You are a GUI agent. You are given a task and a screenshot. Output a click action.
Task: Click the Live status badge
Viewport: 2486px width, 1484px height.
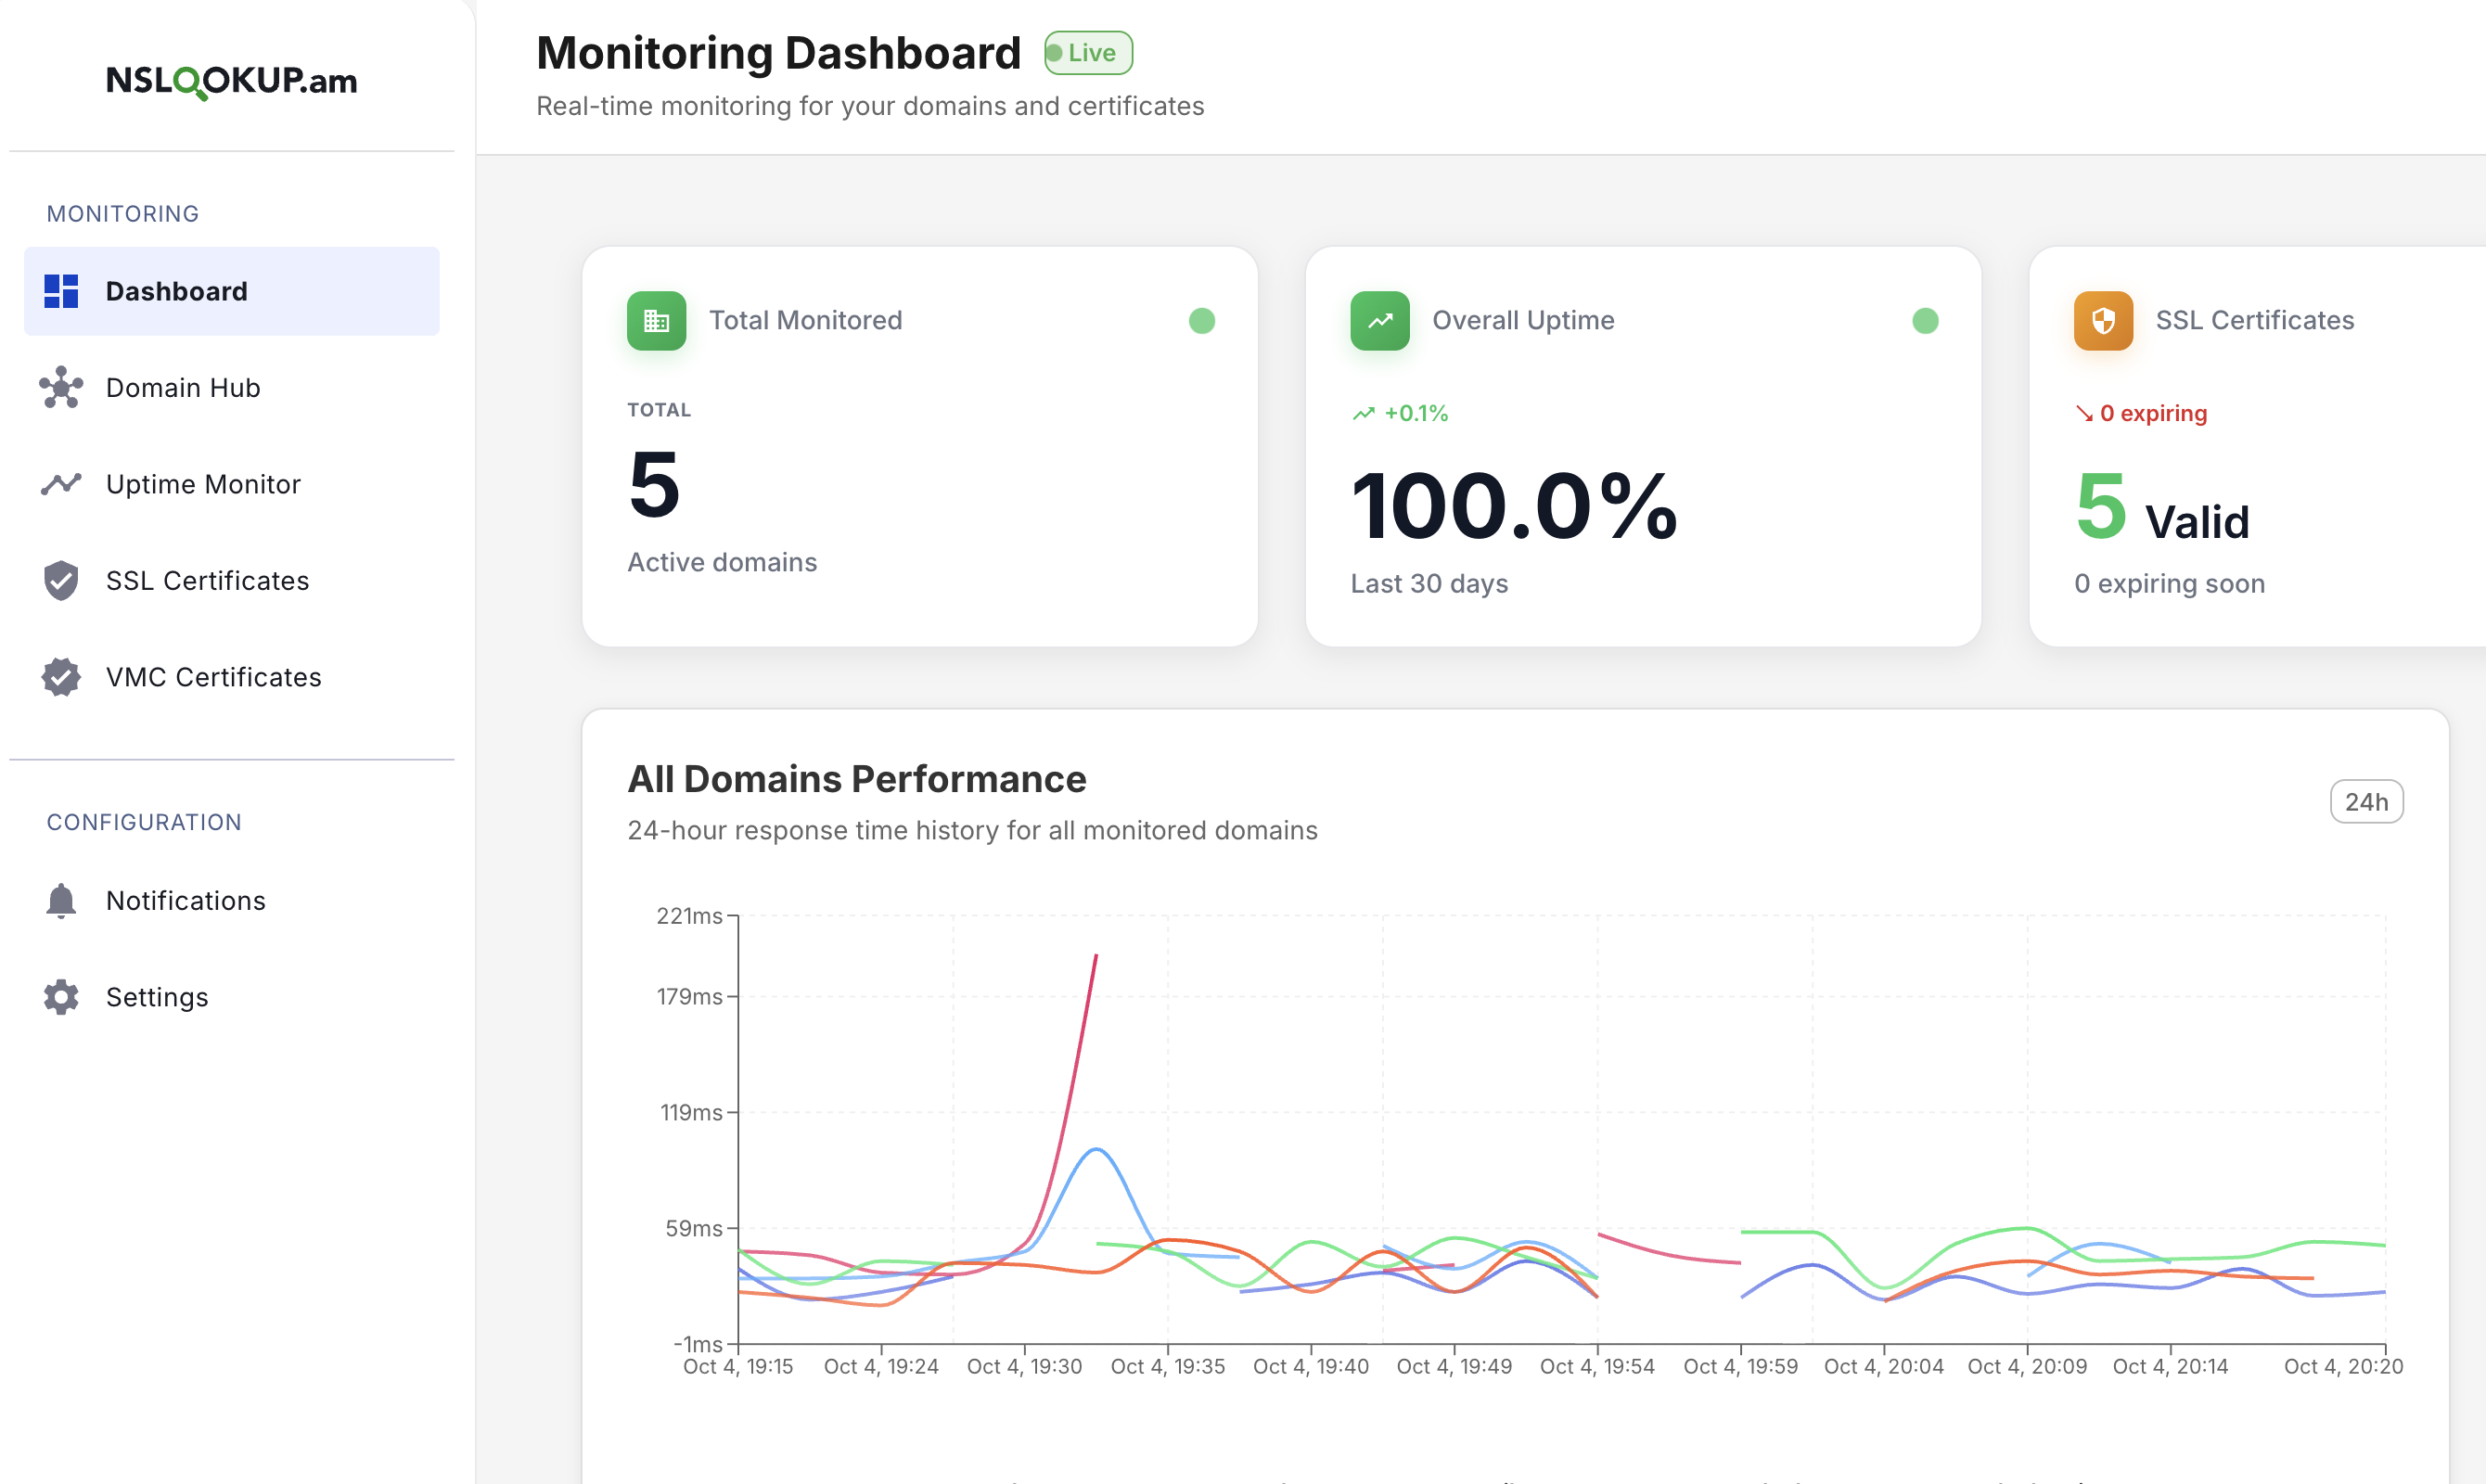tap(1088, 53)
